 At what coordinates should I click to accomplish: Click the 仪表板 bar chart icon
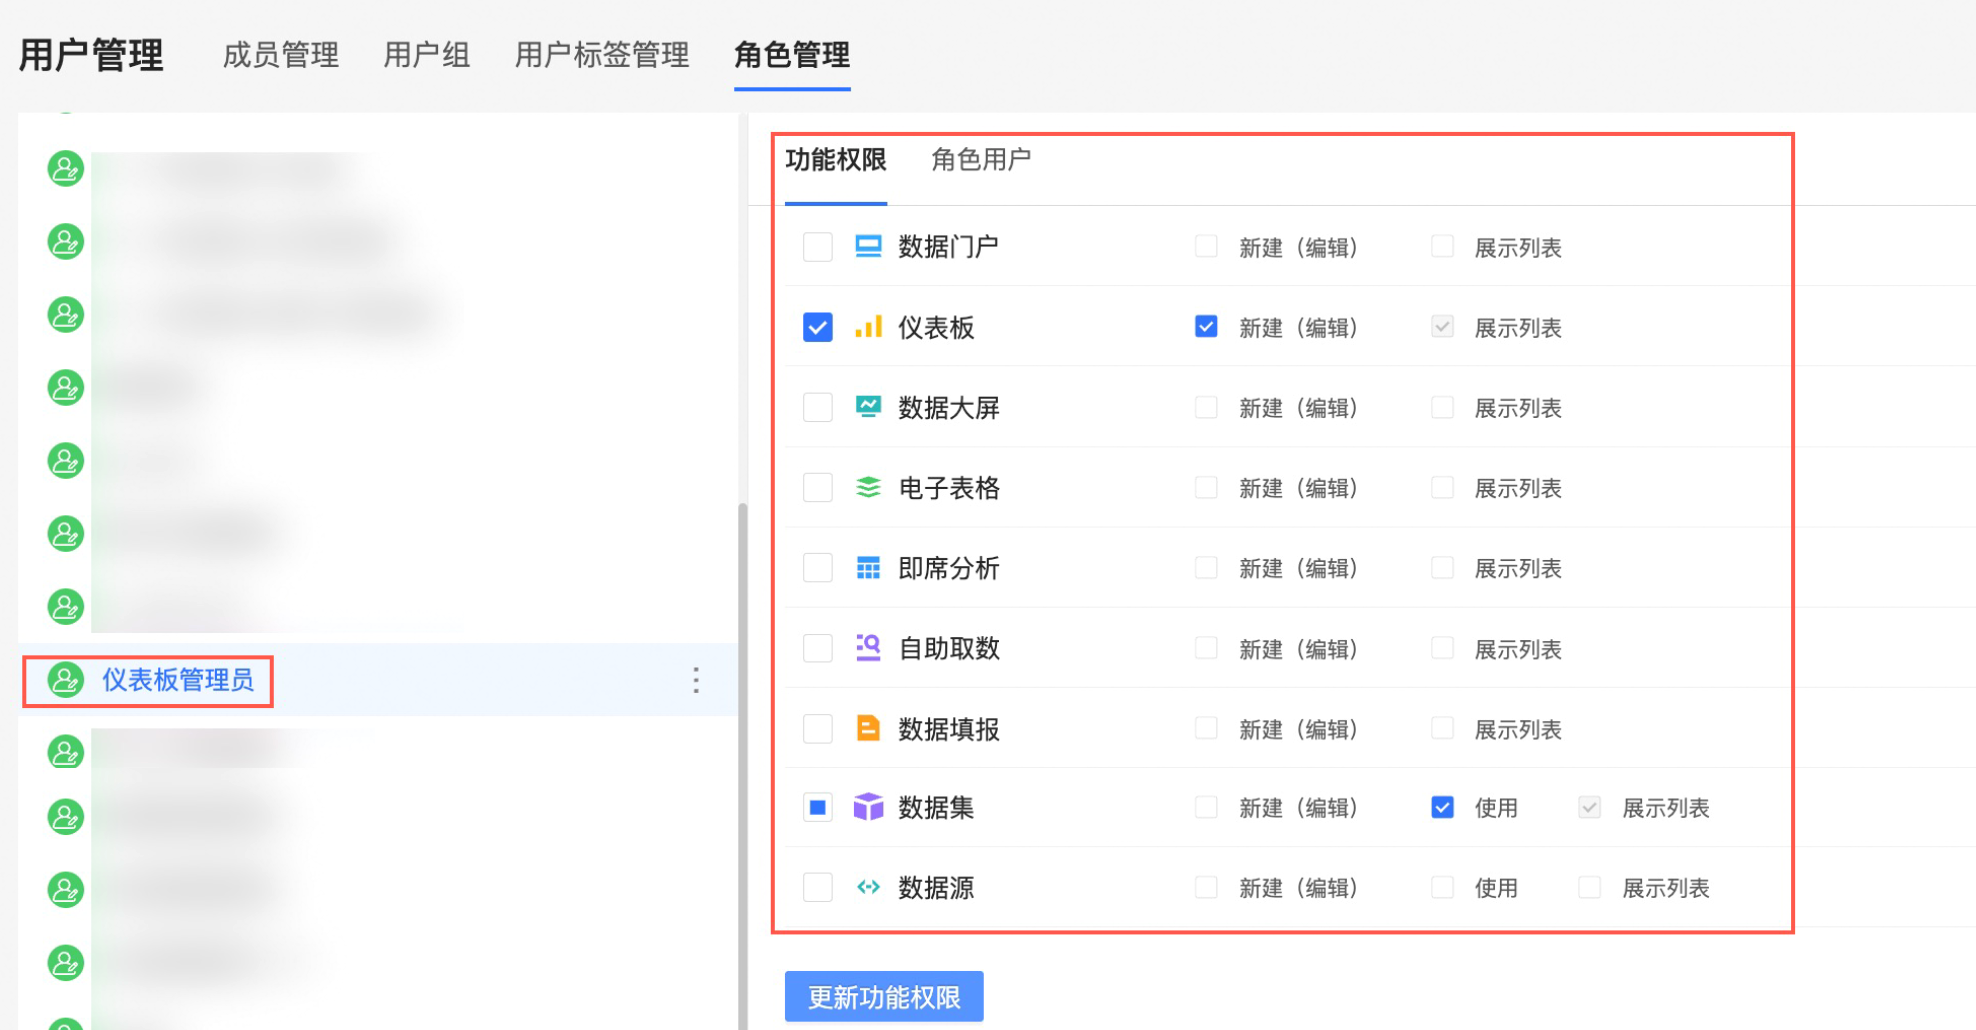868,327
